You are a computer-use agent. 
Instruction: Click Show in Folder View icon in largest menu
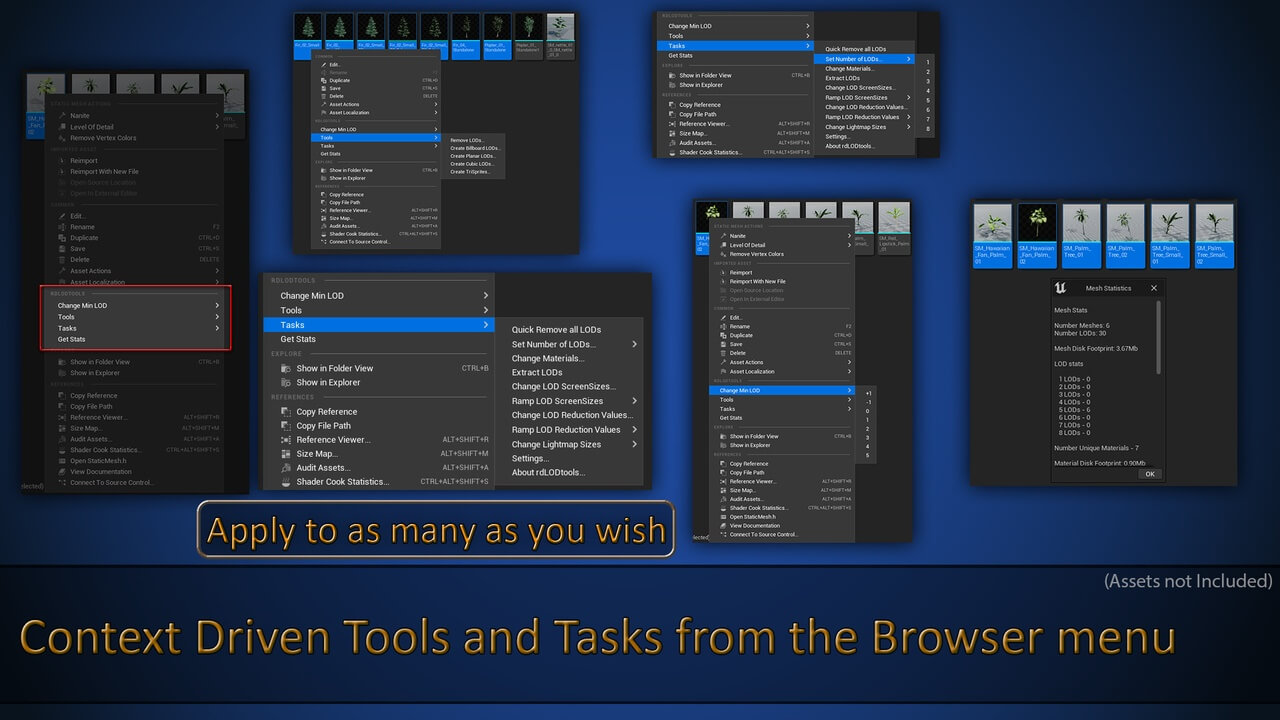pyautogui.click(x=287, y=368)
